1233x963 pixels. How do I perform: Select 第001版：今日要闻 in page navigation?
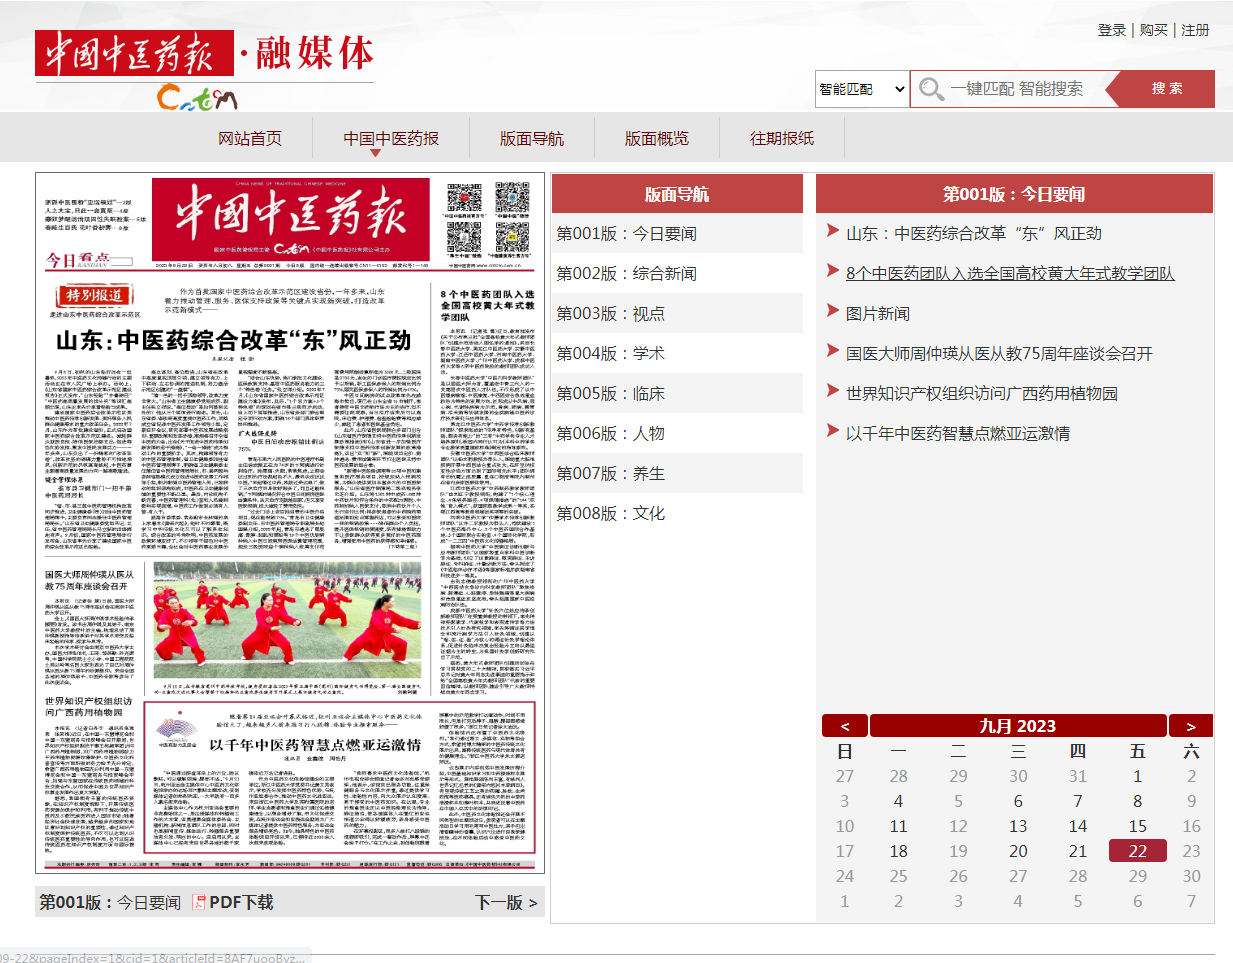627,233
